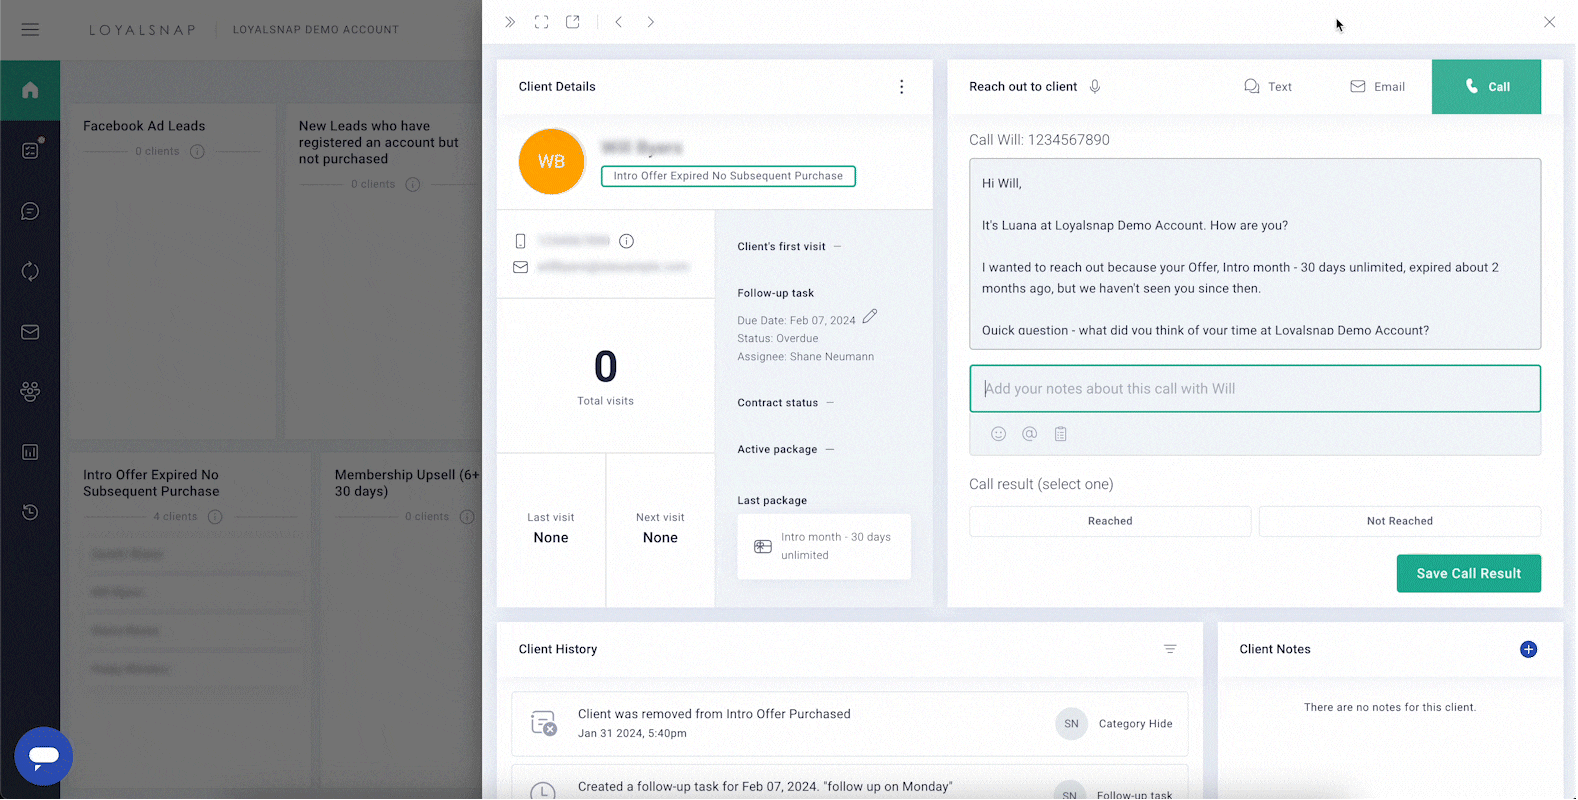Click the call notes input field

coord(1254,389)
